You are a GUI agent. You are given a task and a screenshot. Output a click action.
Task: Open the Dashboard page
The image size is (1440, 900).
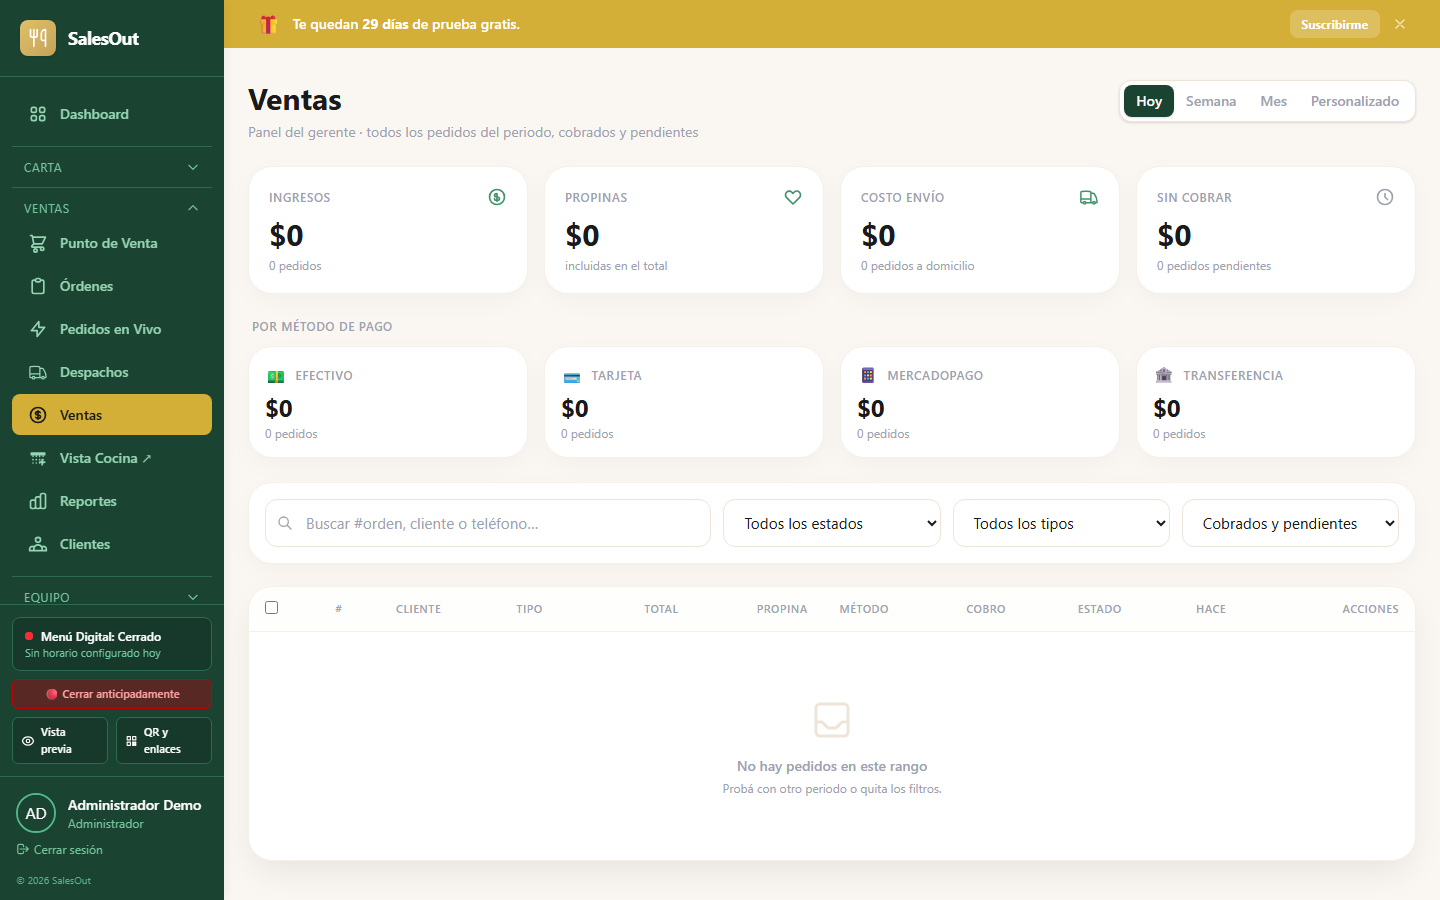point(112,114)
